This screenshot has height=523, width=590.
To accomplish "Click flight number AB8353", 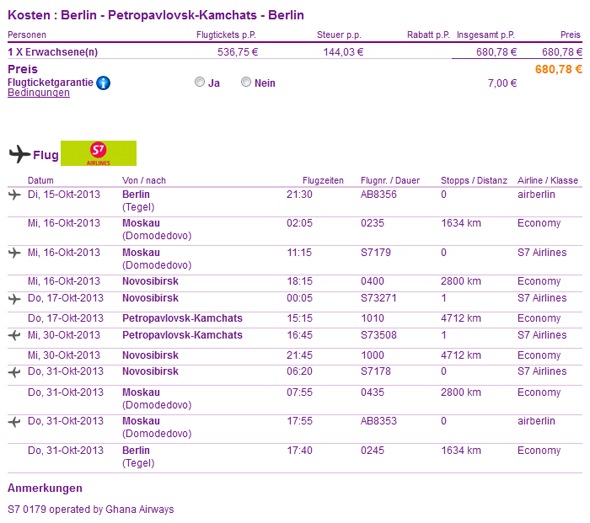I will click(379, 421).
